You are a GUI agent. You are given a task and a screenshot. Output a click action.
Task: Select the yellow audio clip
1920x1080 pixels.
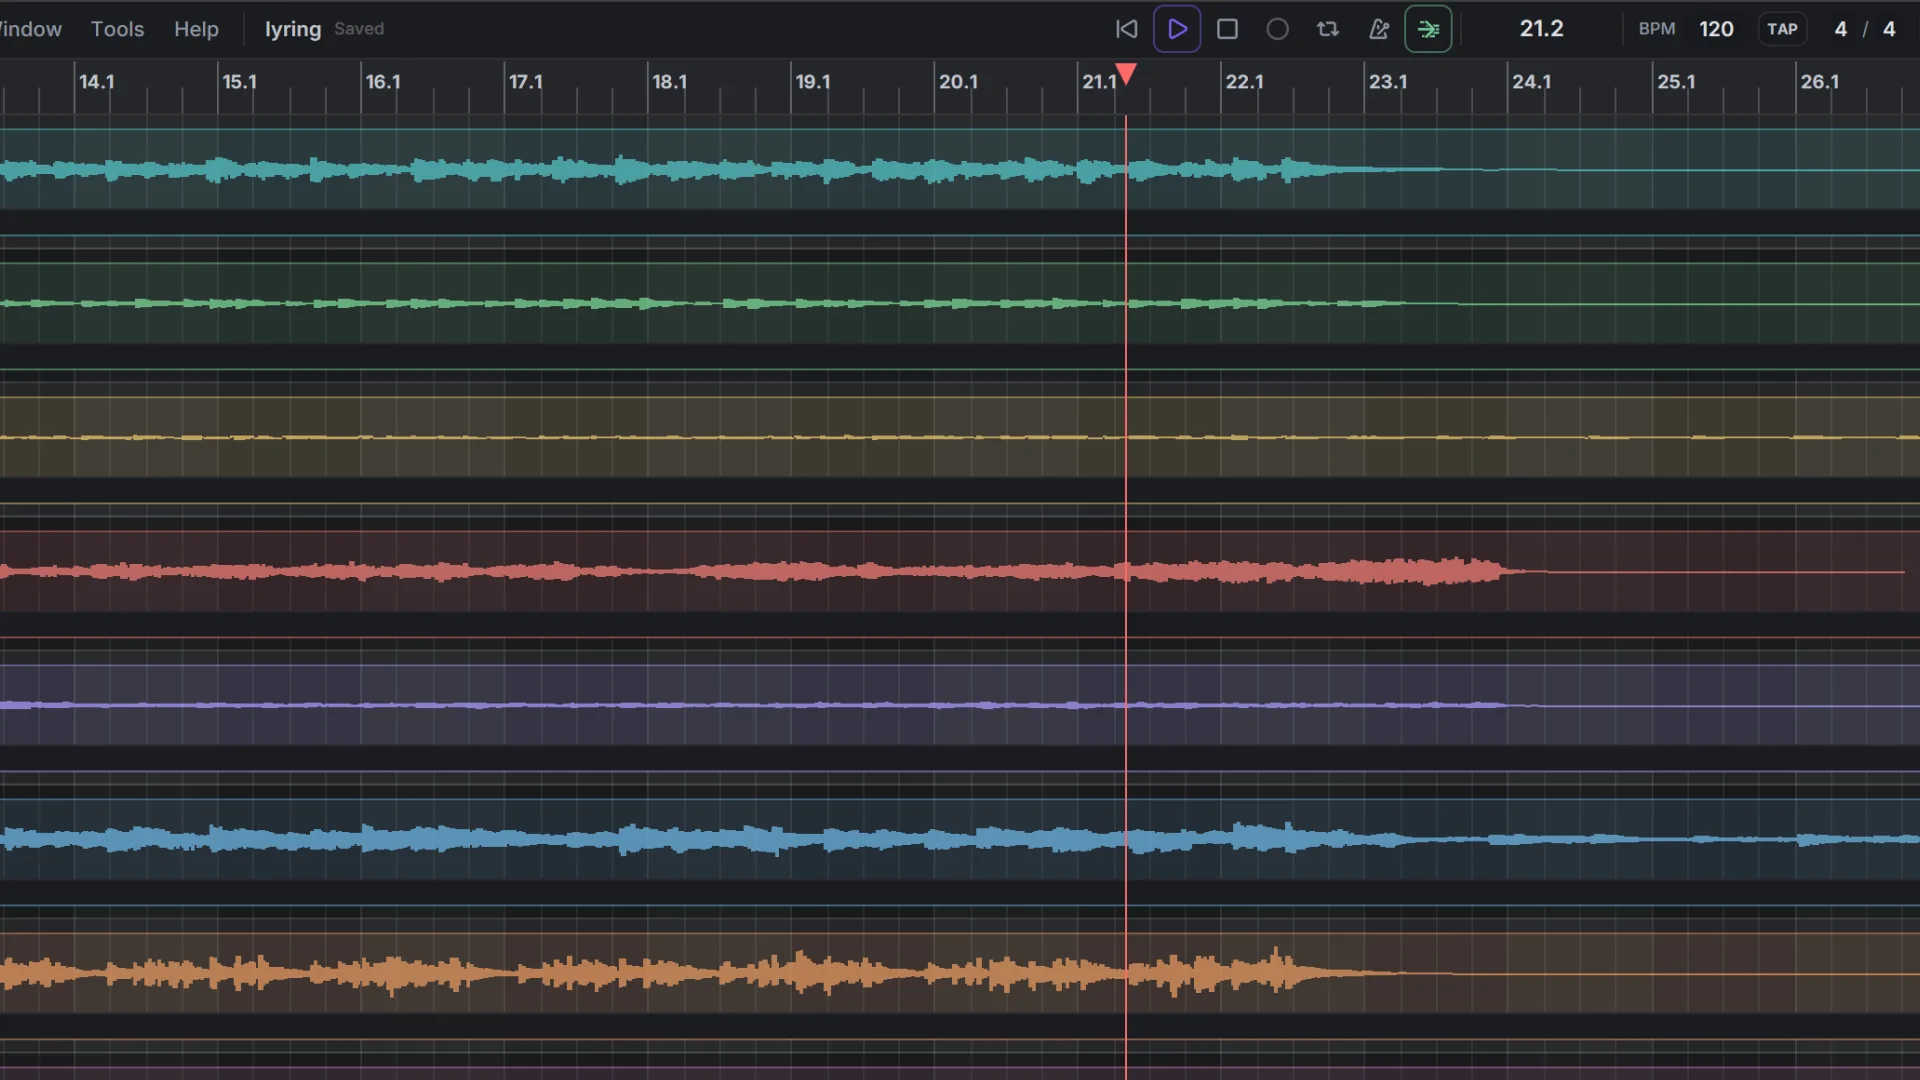pos(960,437)
